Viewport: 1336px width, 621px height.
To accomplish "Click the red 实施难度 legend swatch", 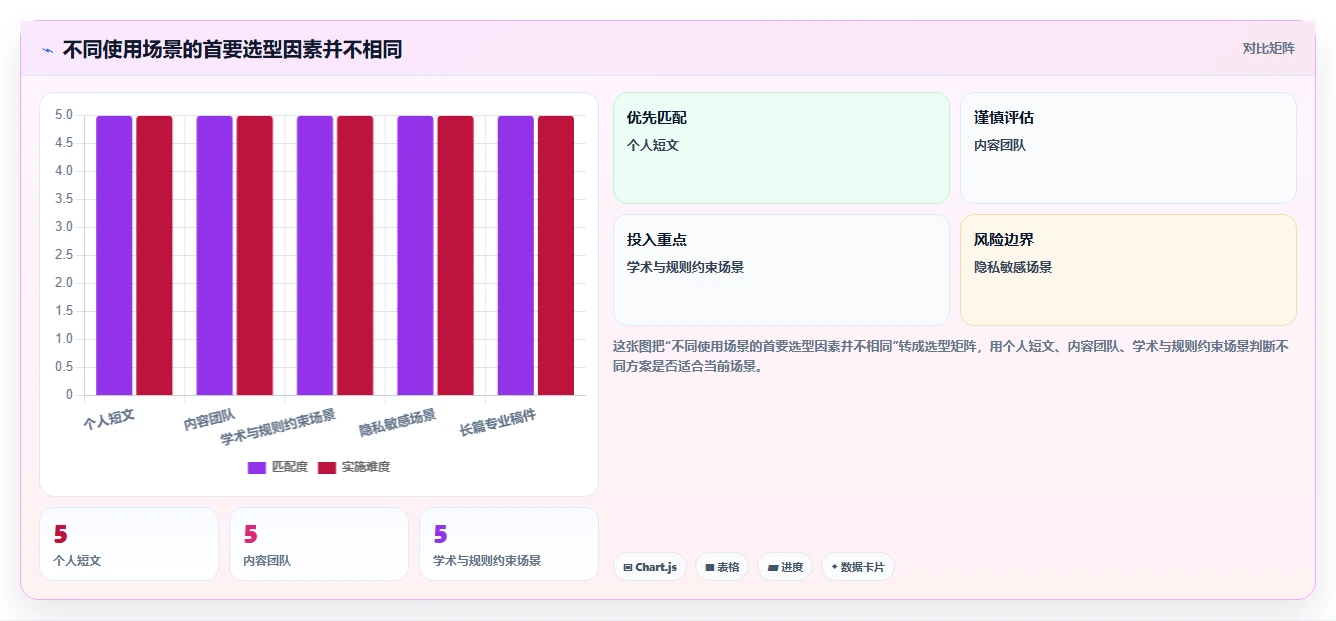I will (327, 467).
